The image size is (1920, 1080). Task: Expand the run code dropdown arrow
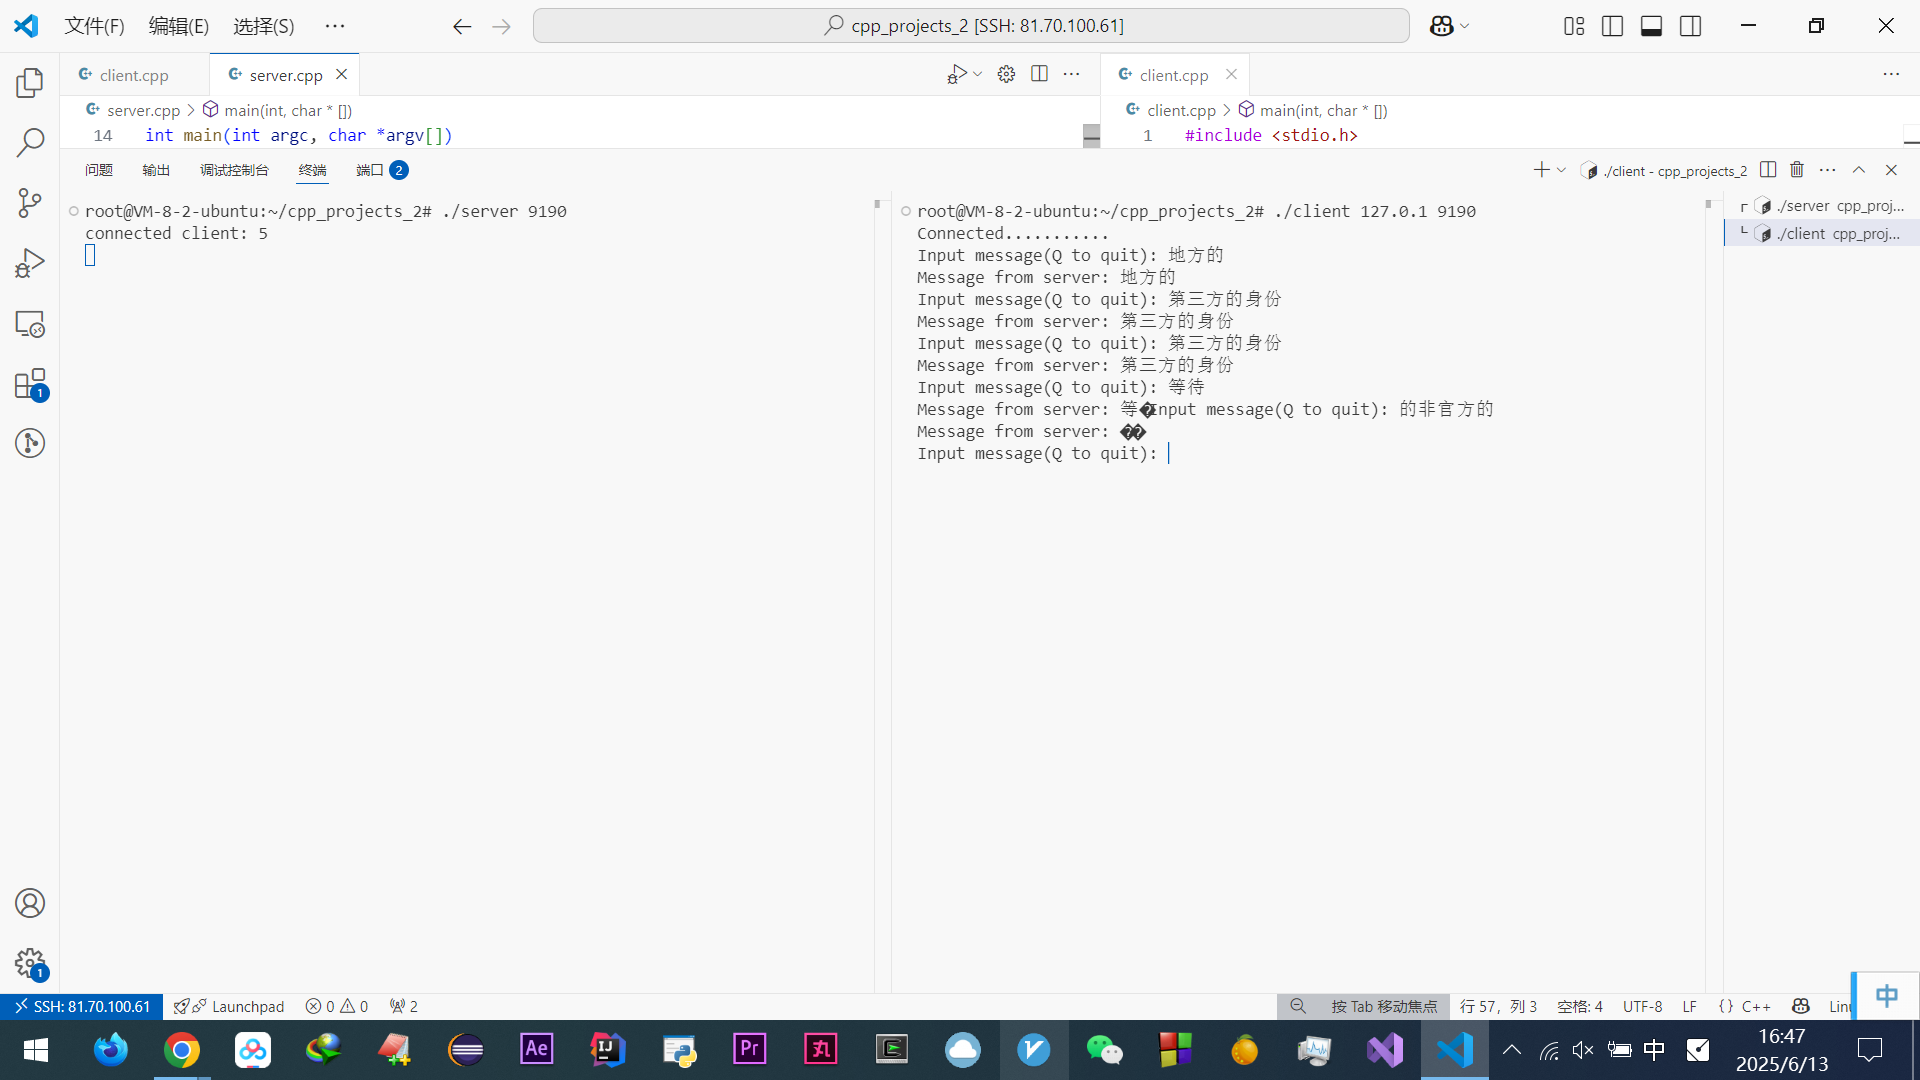coord(978,74)
